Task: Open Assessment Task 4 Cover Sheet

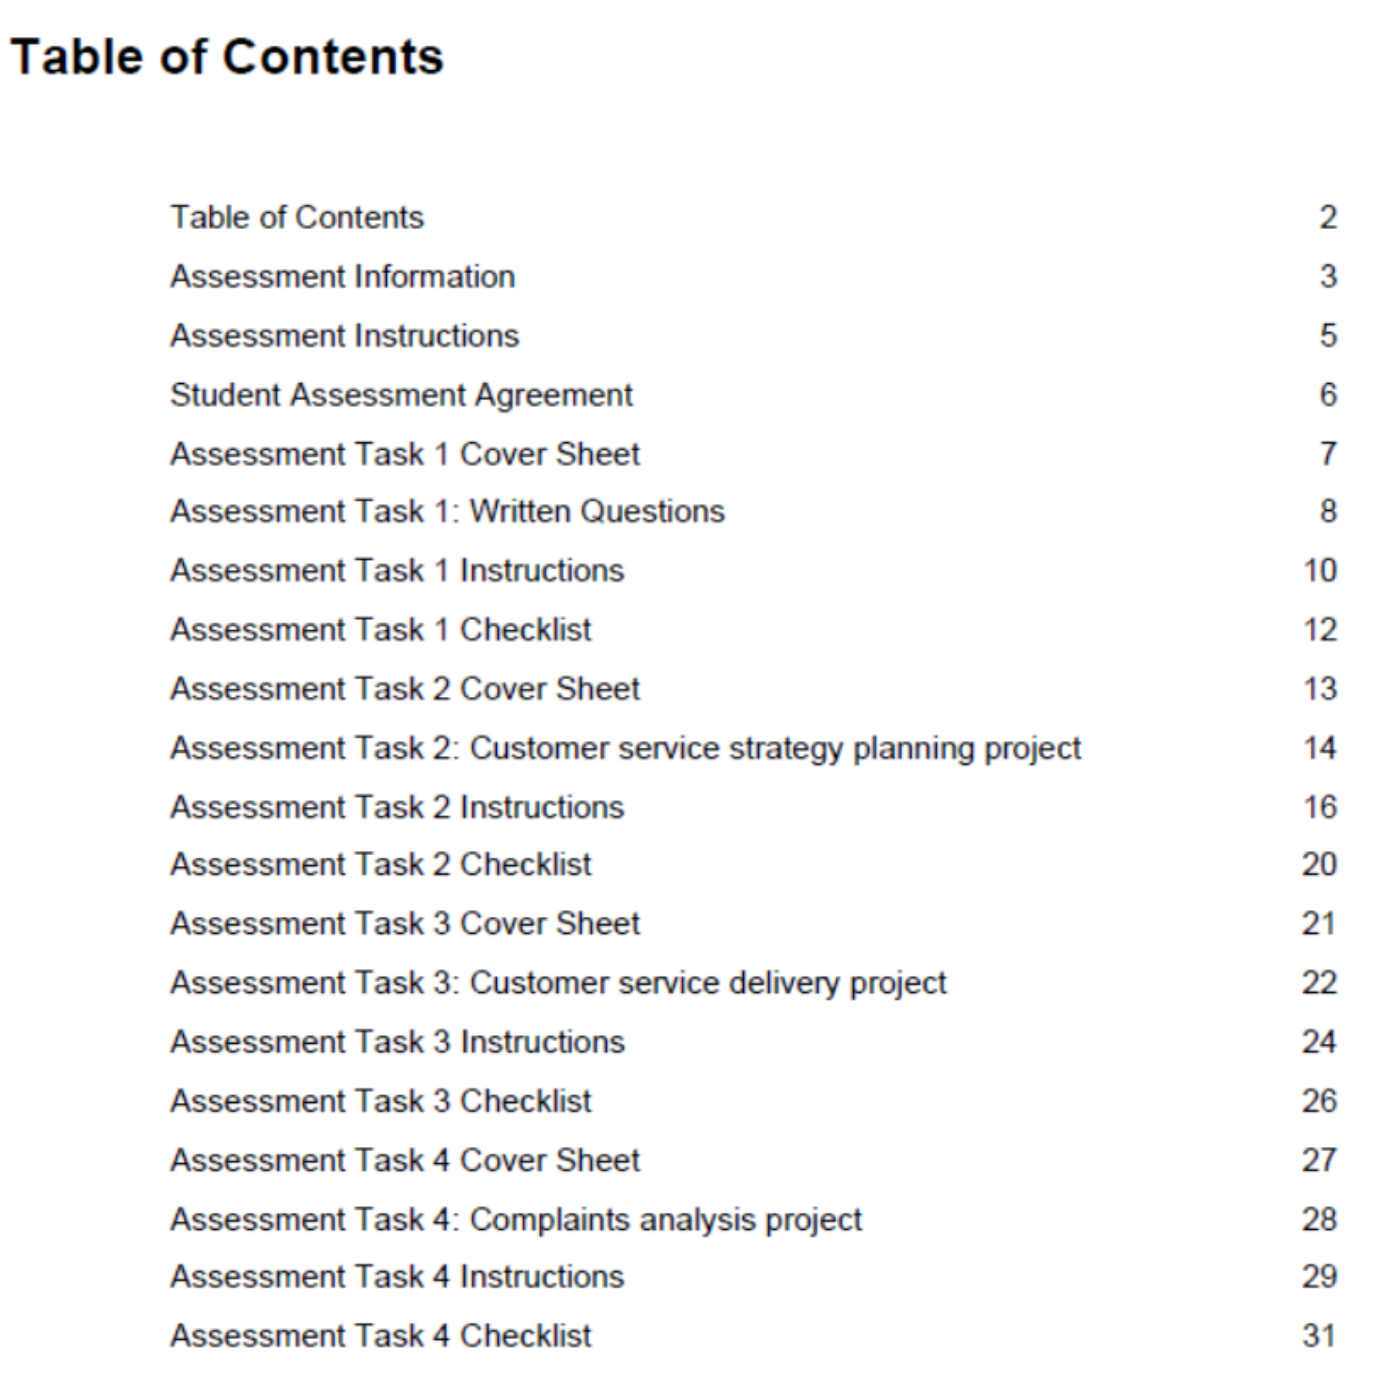Action: click(x=405, y=1160)
